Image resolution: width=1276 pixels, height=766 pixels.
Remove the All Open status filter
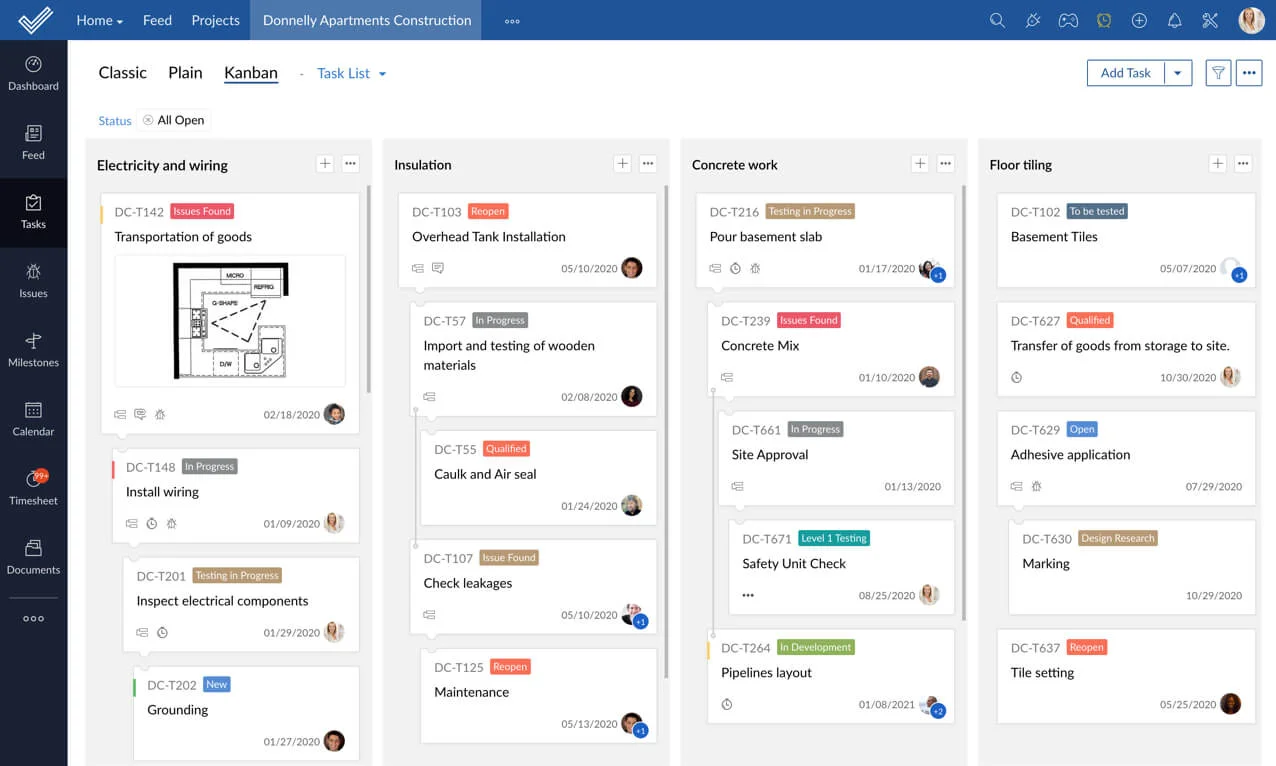[148, 120]
